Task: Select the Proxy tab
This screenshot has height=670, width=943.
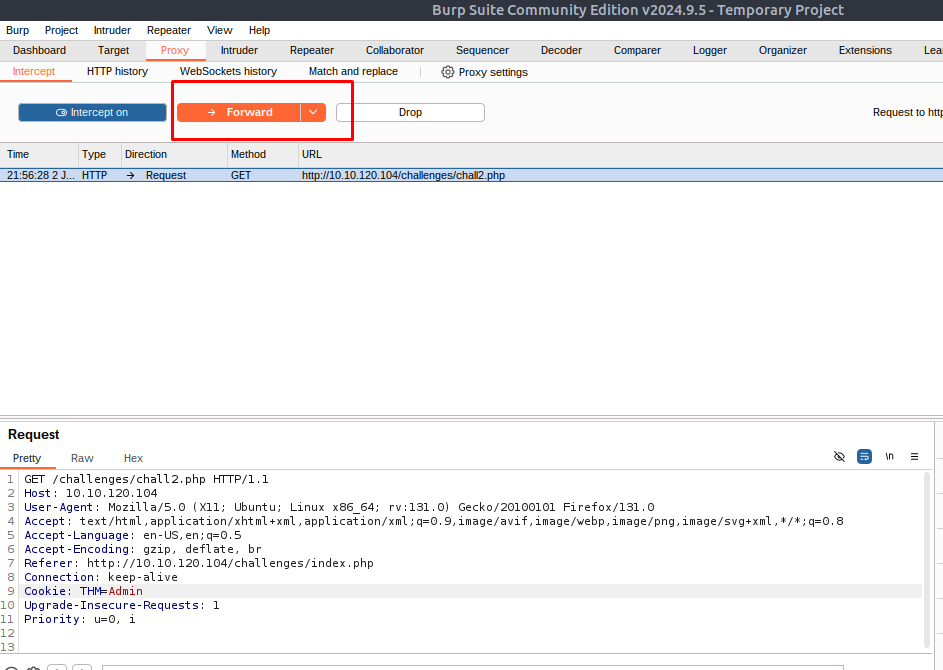Action: [x=174, y=51]
